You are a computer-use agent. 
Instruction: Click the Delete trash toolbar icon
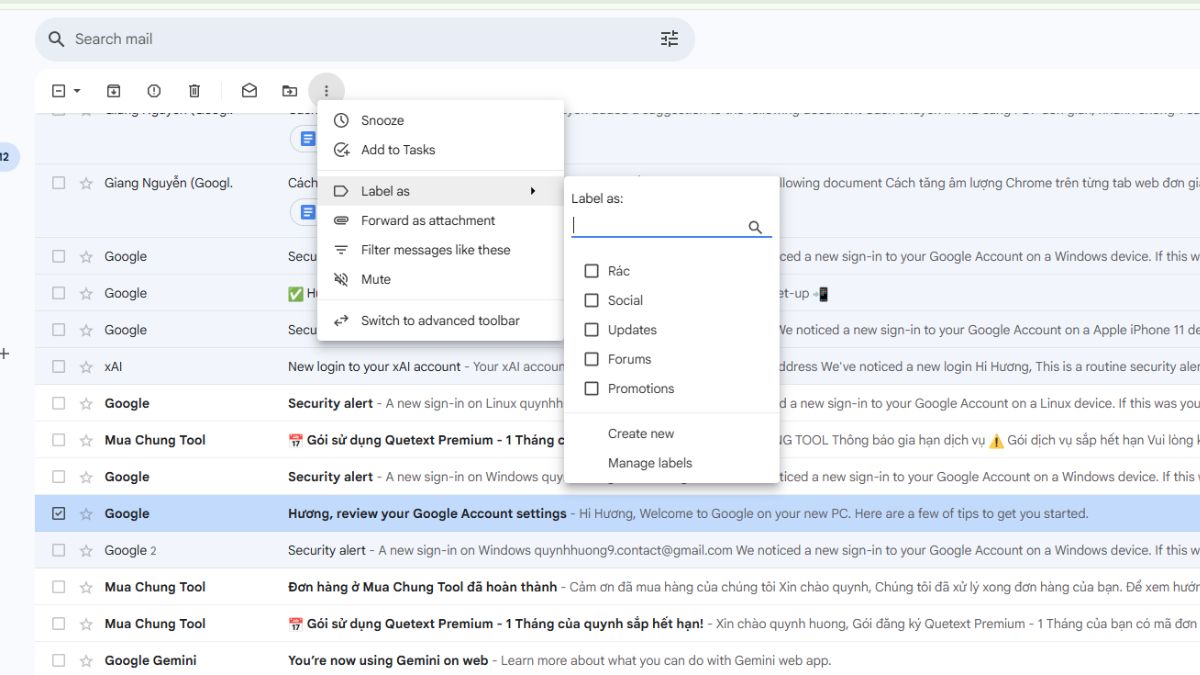pos(195,91)
